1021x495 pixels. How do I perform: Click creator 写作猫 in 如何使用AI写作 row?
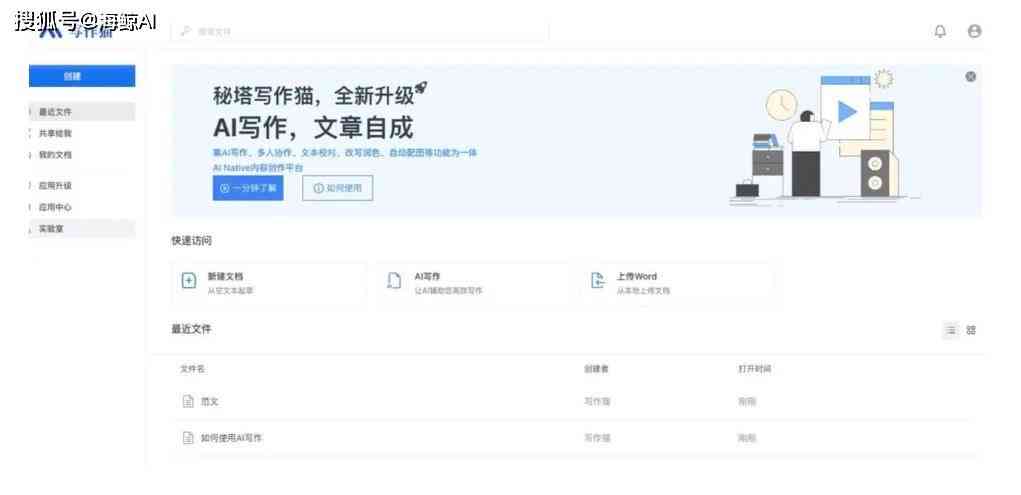click(x=596, y=438)
